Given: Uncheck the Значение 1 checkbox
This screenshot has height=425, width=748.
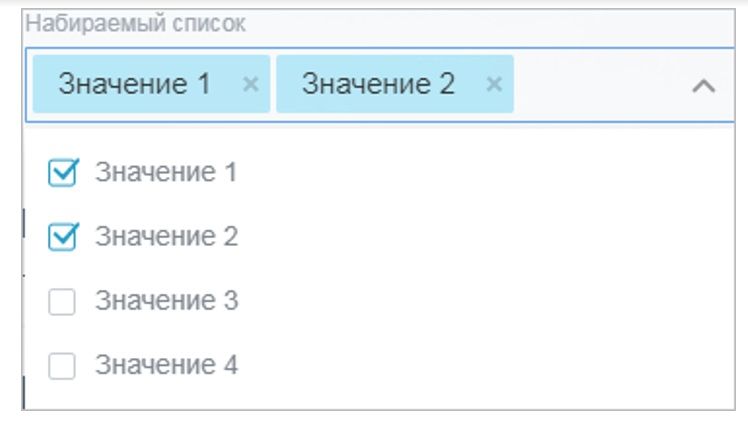Looking at the screenshot, I should point(62,173).
